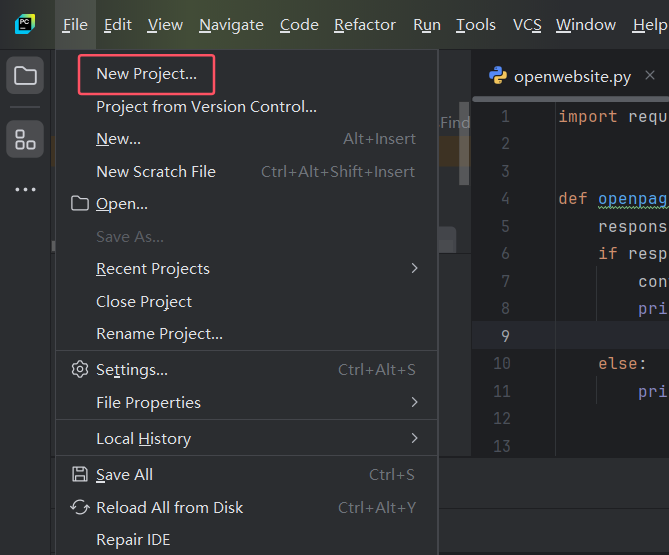Open the Project tool window folder icon

25,76
